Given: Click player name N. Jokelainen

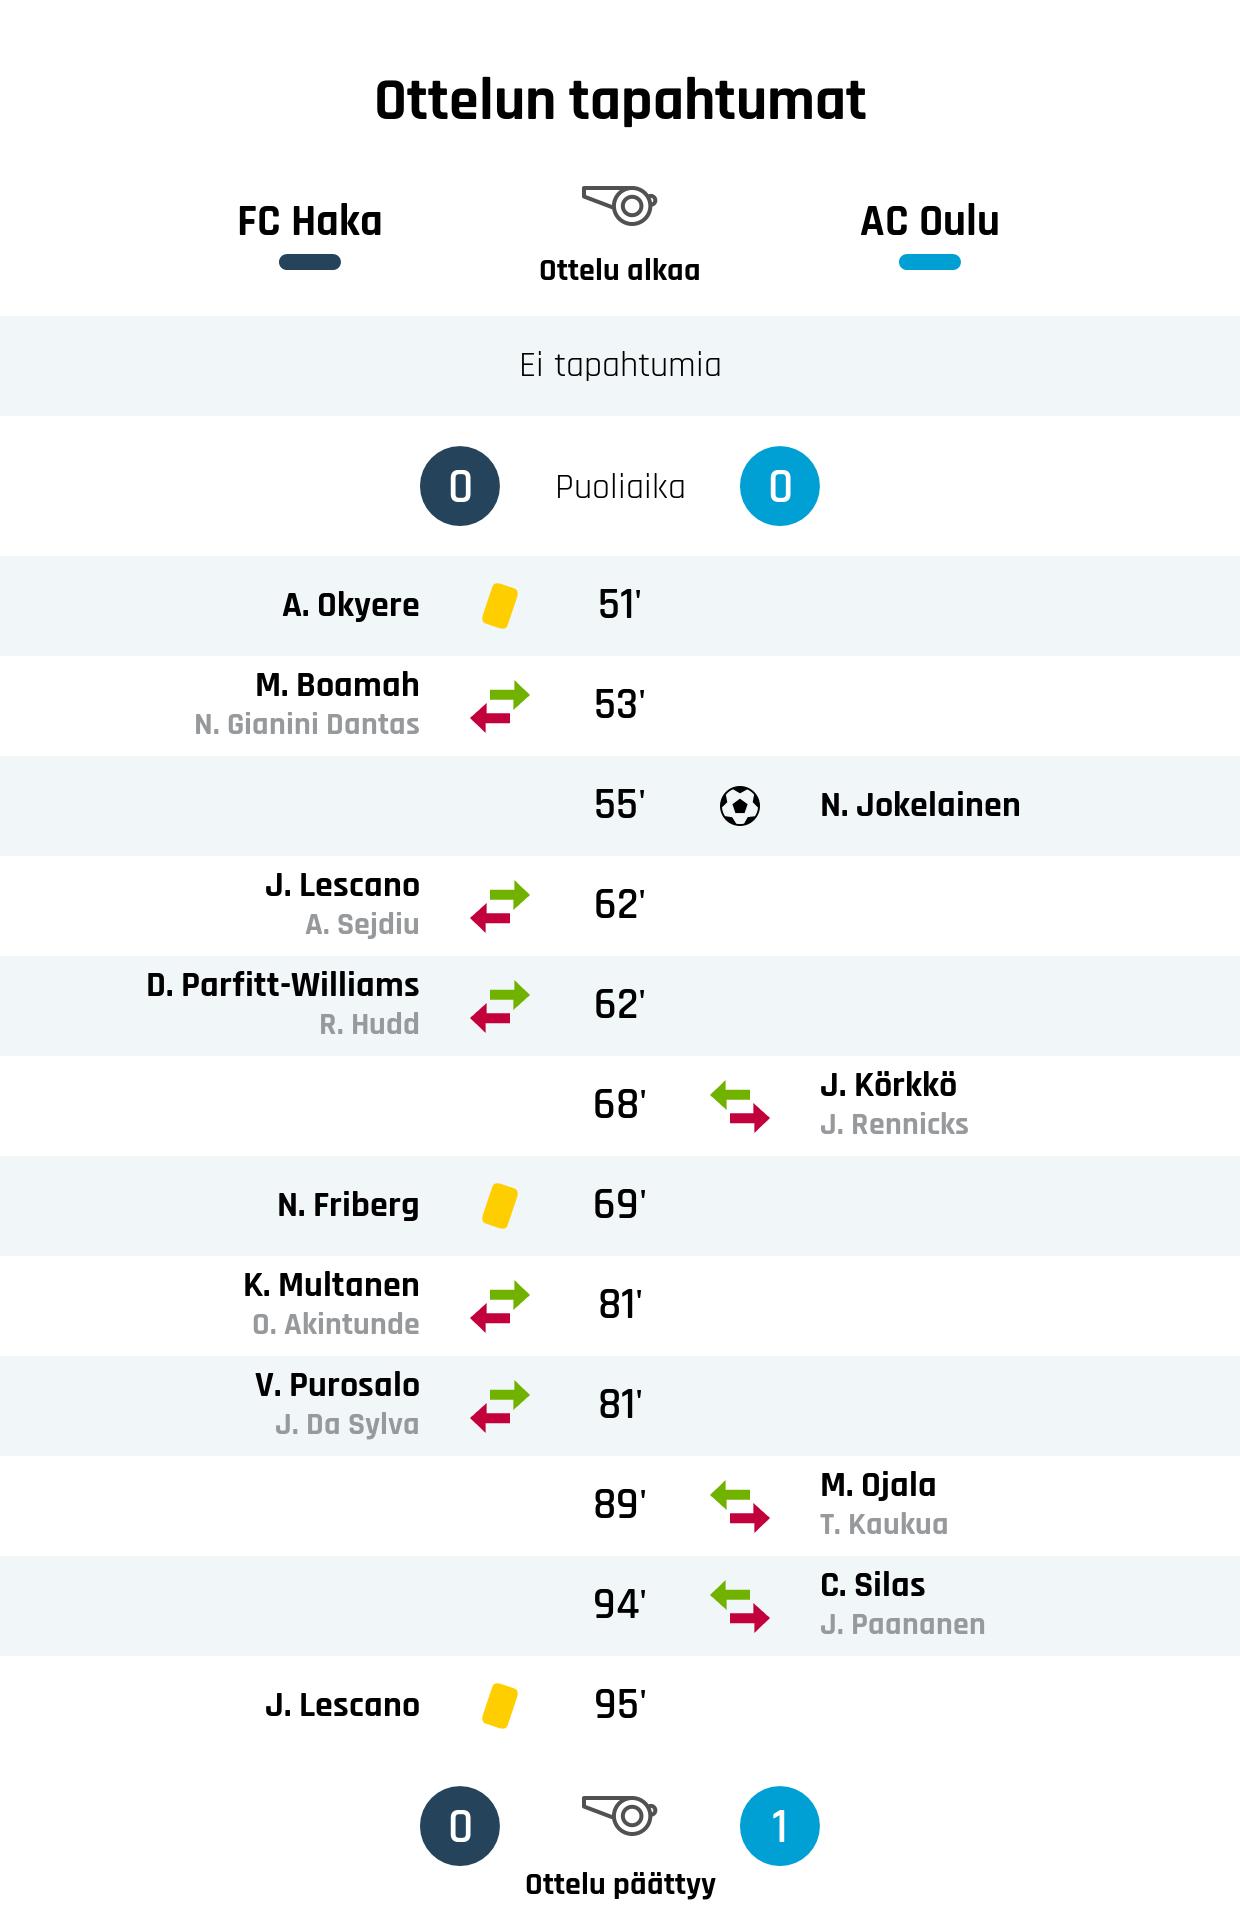Looking at the screenshot, I should tap(920, 805).
